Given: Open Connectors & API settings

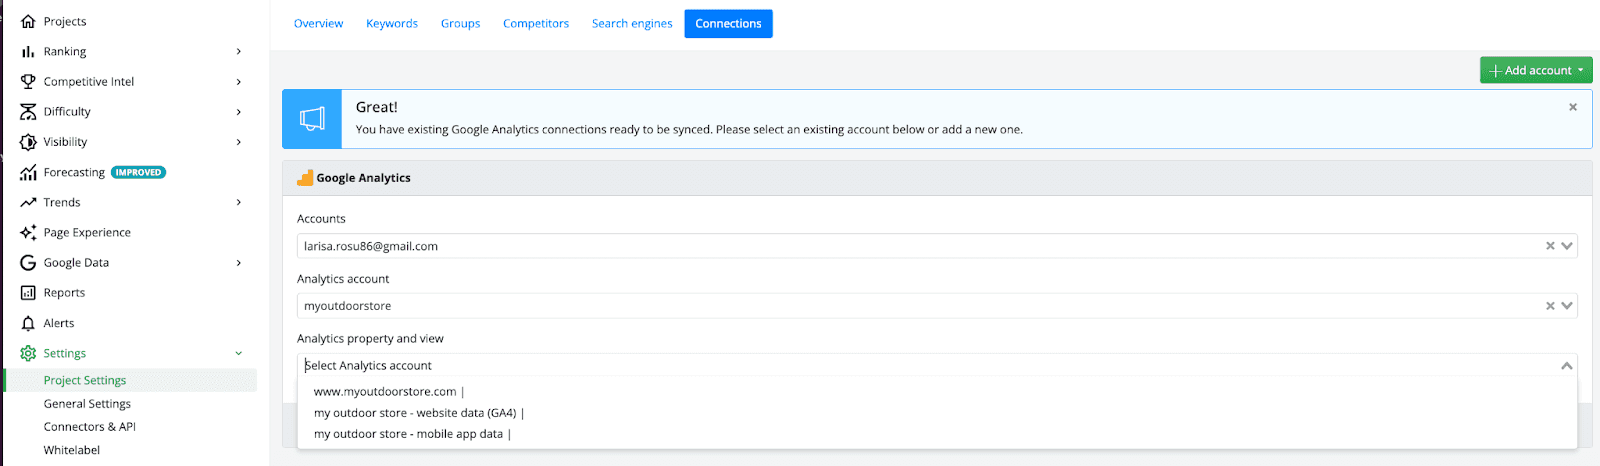Looking at the screenshot, I should (x=89, y=427).
